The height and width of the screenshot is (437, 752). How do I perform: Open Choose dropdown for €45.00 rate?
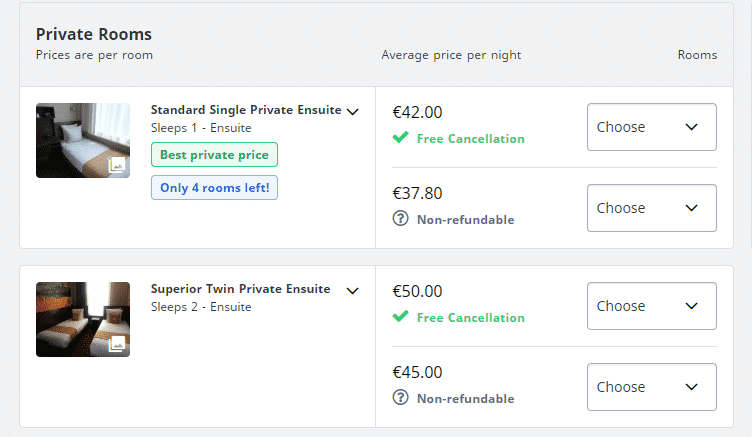(652, 387)
